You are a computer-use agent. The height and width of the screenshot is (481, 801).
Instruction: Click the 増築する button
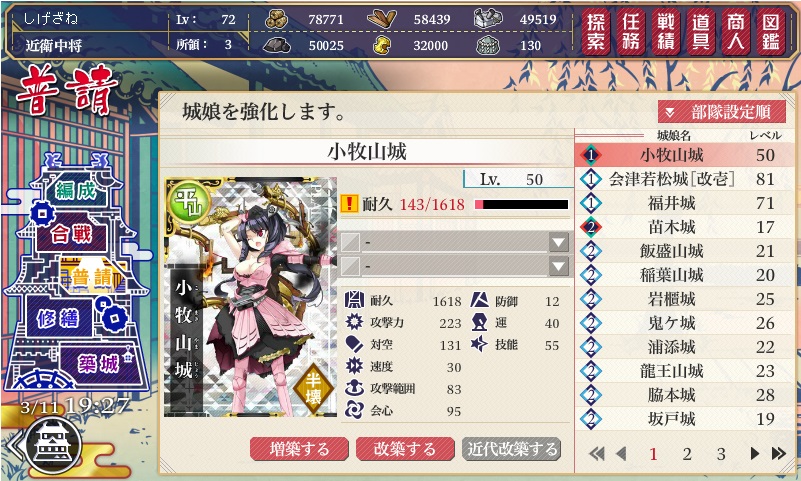[x=299, y=449]
